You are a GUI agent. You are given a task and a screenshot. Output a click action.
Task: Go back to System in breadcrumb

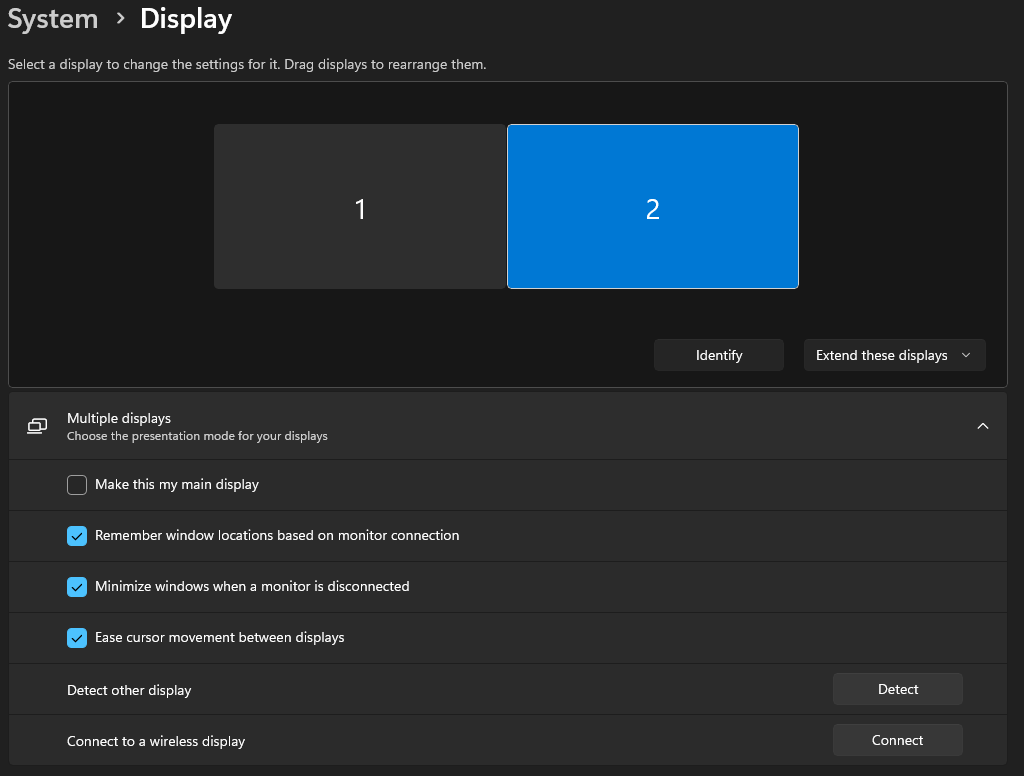(x=53, y=19)
